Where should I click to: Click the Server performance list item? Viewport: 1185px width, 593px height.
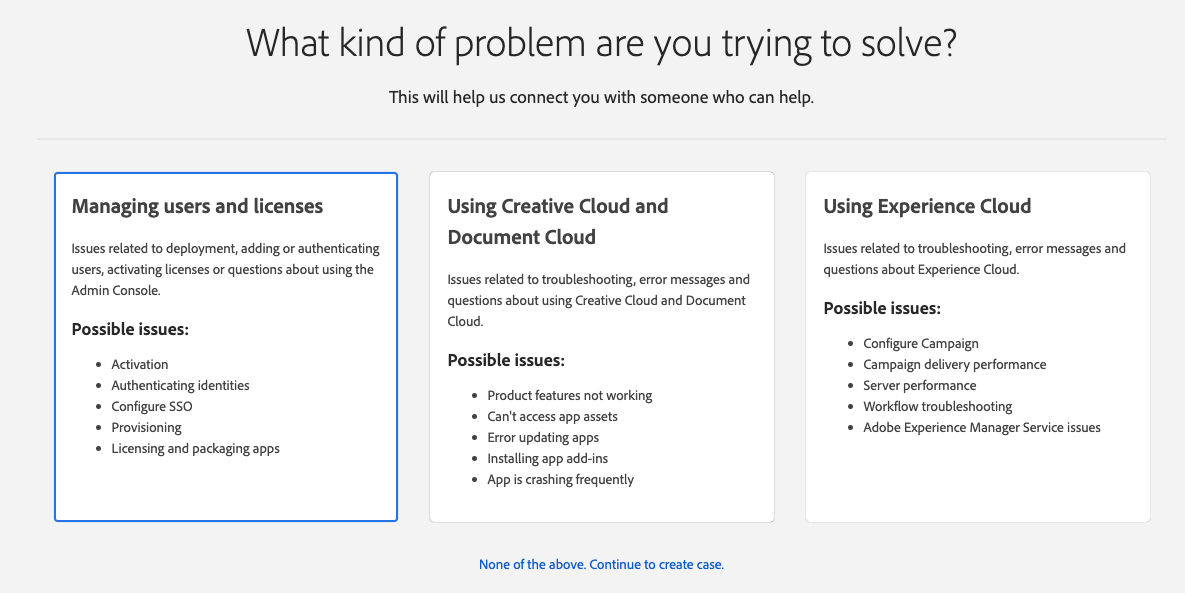point(919,386)
